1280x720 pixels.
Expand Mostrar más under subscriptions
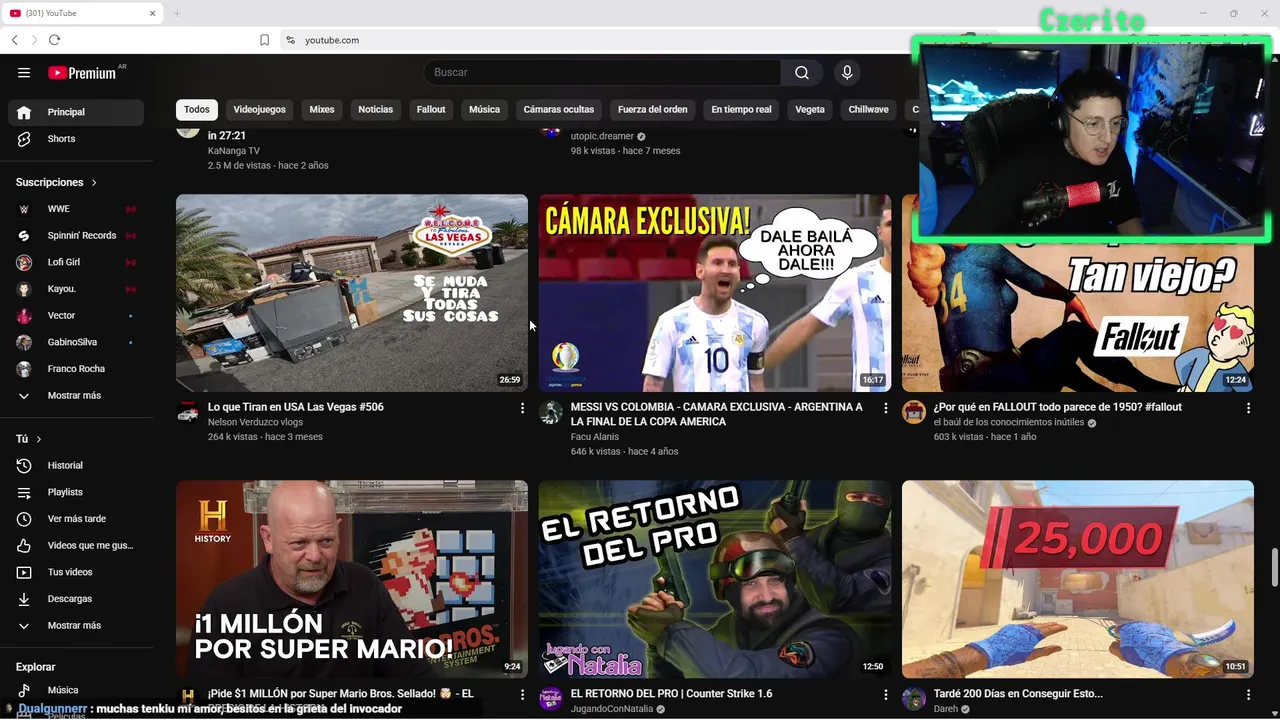[76, 396]
